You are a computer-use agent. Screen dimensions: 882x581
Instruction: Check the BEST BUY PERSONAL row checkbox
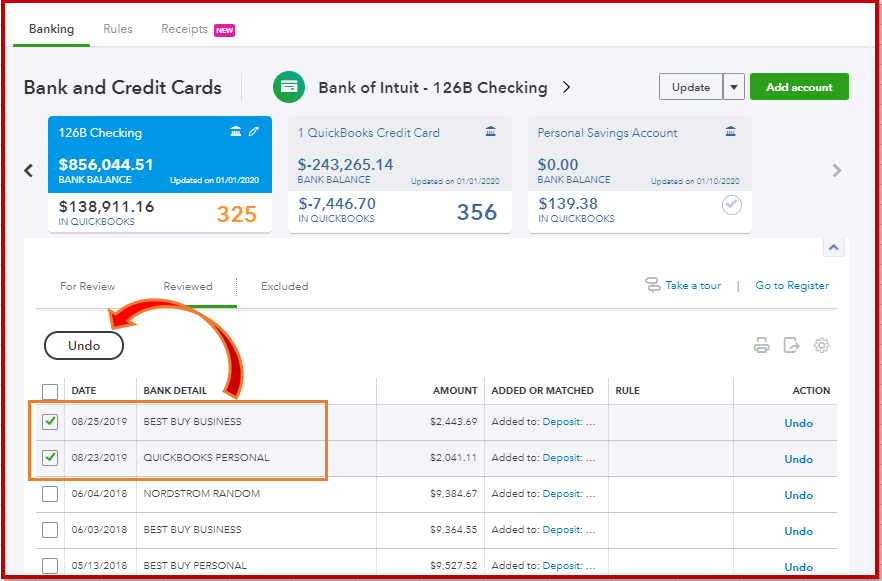tap(50, 566)
